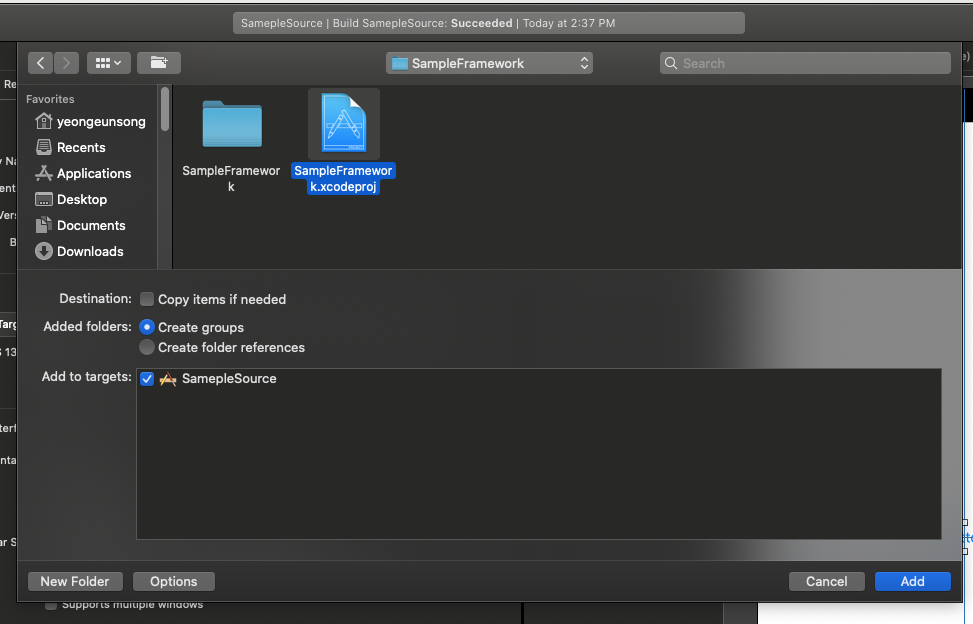Click the Search field
The image size is (973, 624).
(x=805, y=63)
